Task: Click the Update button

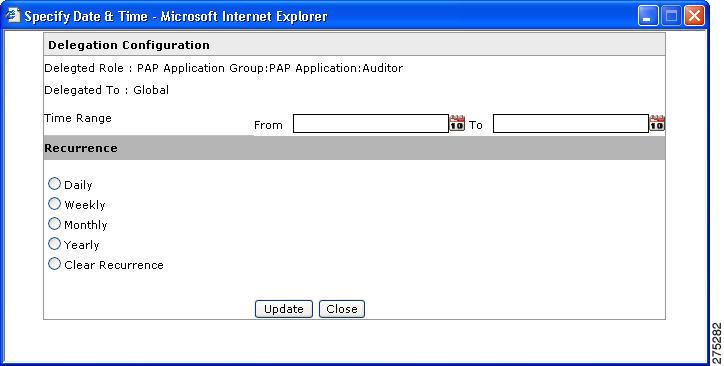Action: click(x=284, y=309)
